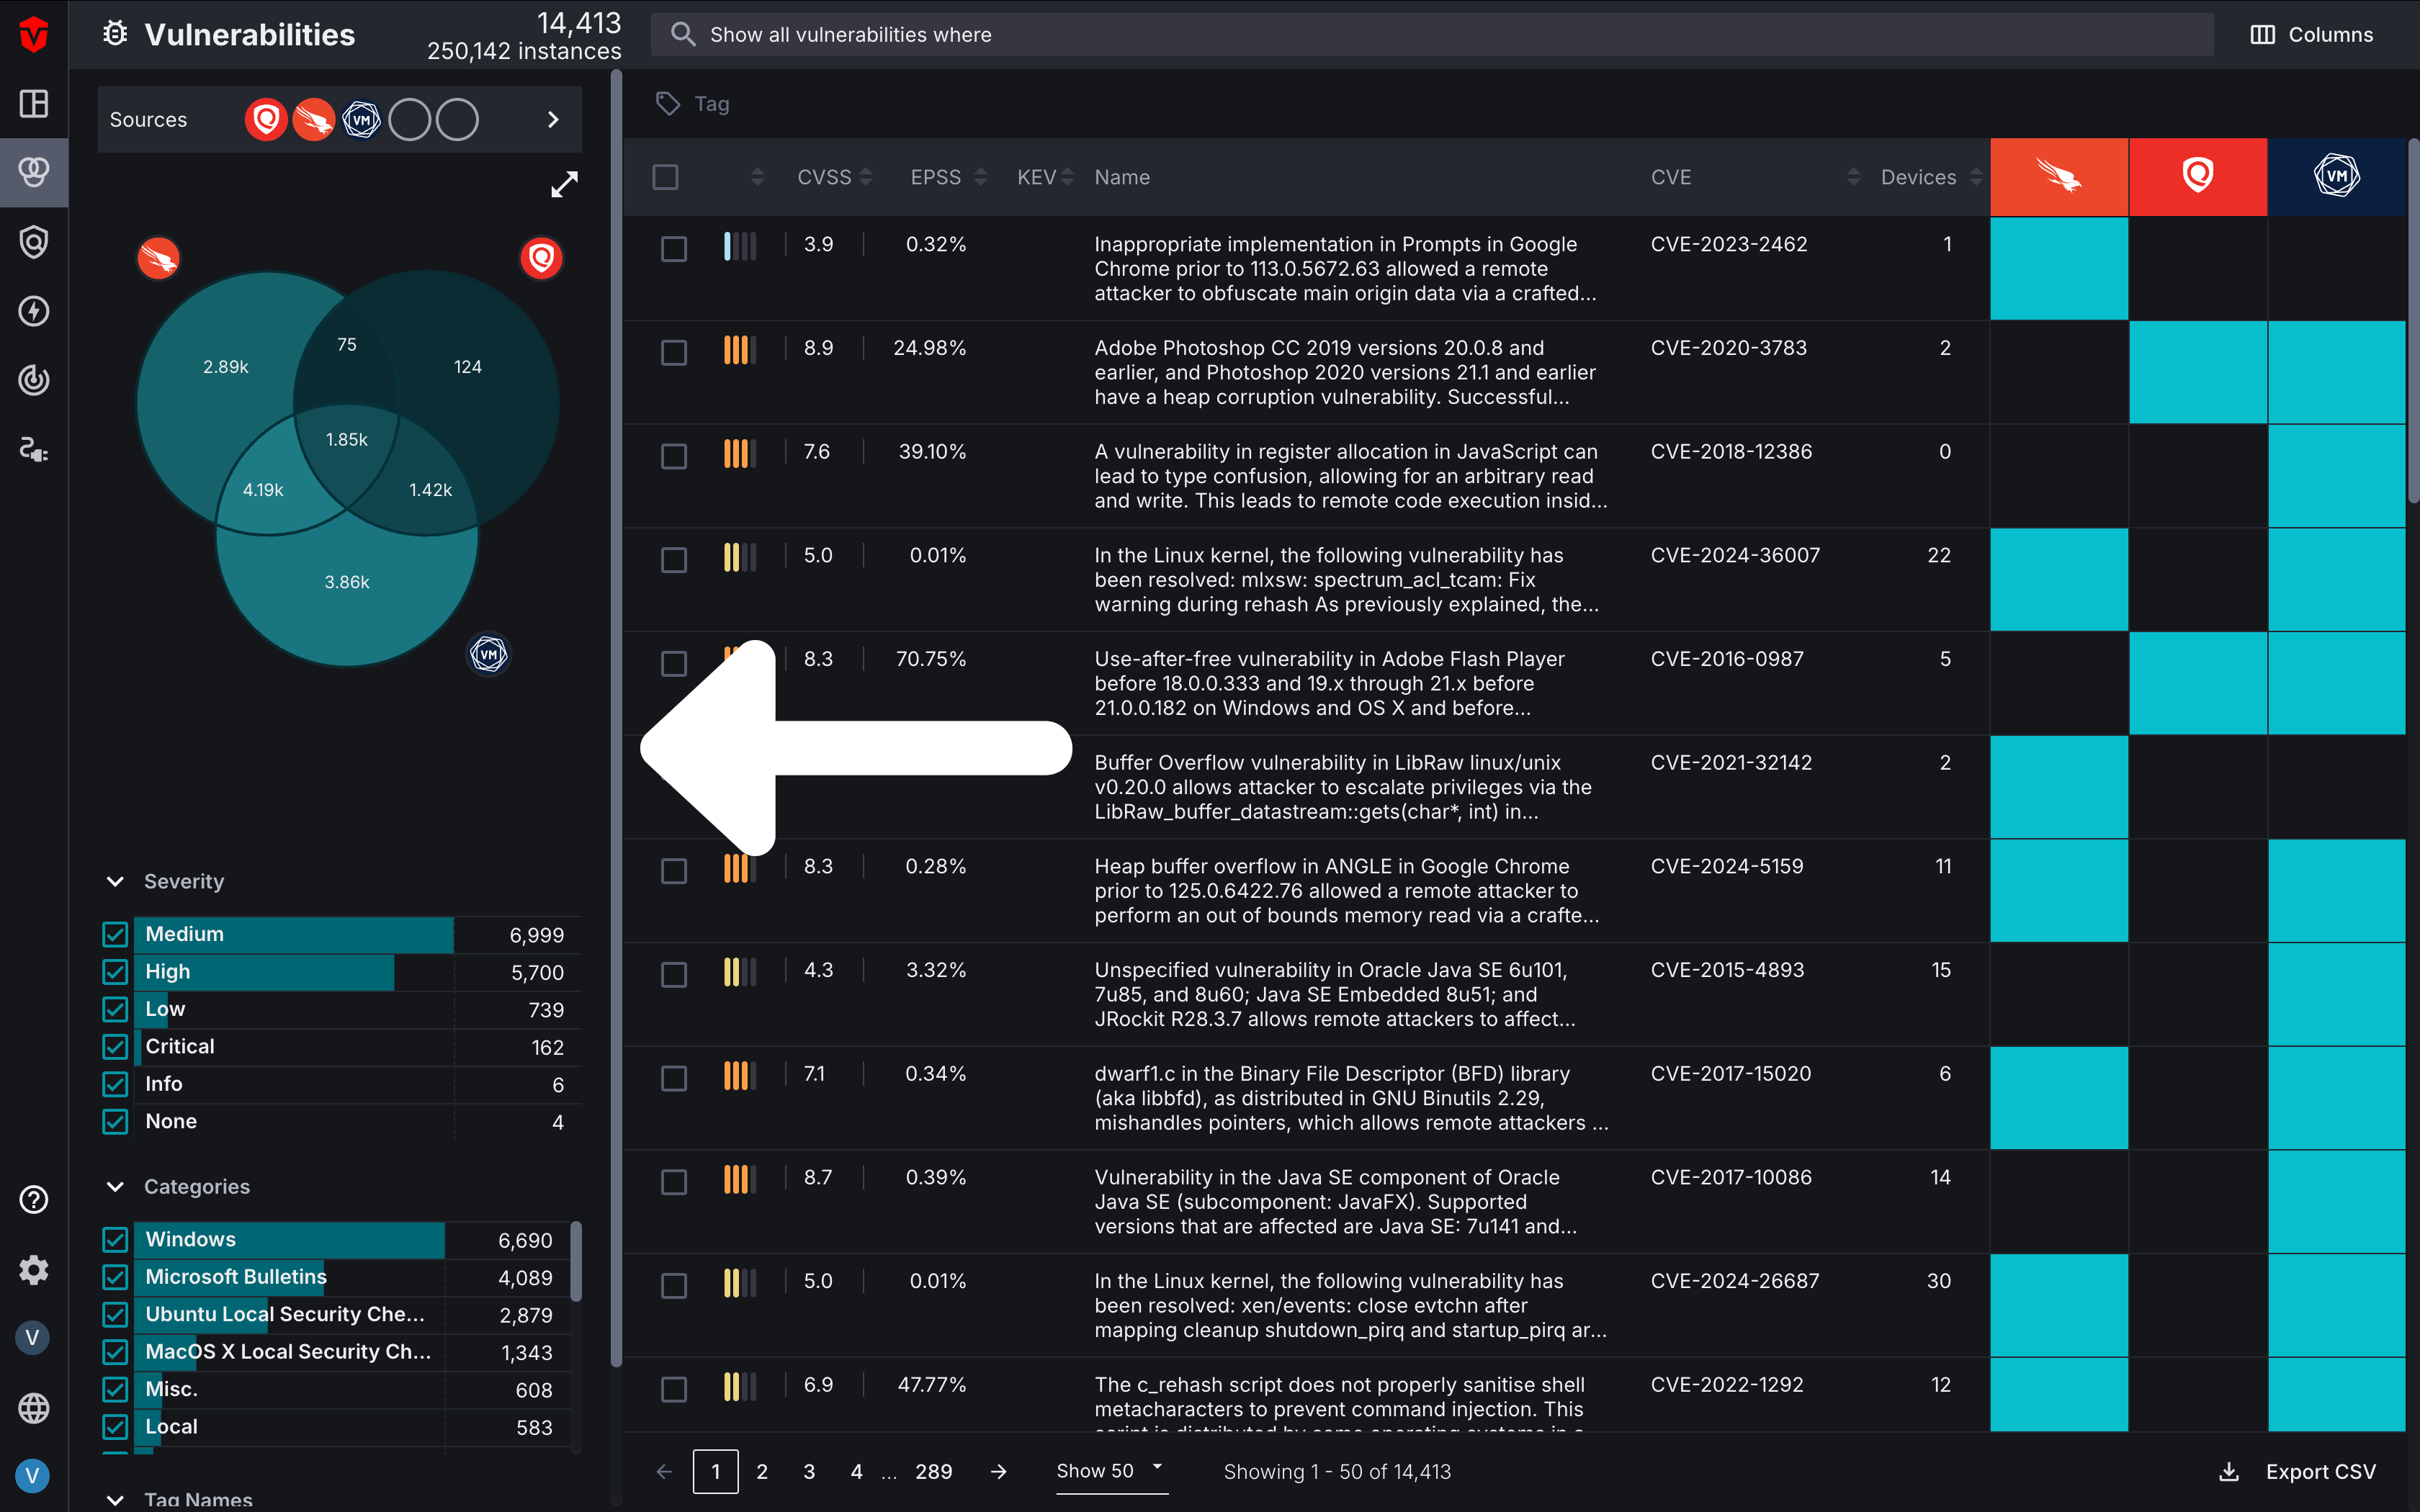Open the dashboard grid icon in left sidebar
Viewport: 2420px width, 1512px height.
[x=34, y=103]
